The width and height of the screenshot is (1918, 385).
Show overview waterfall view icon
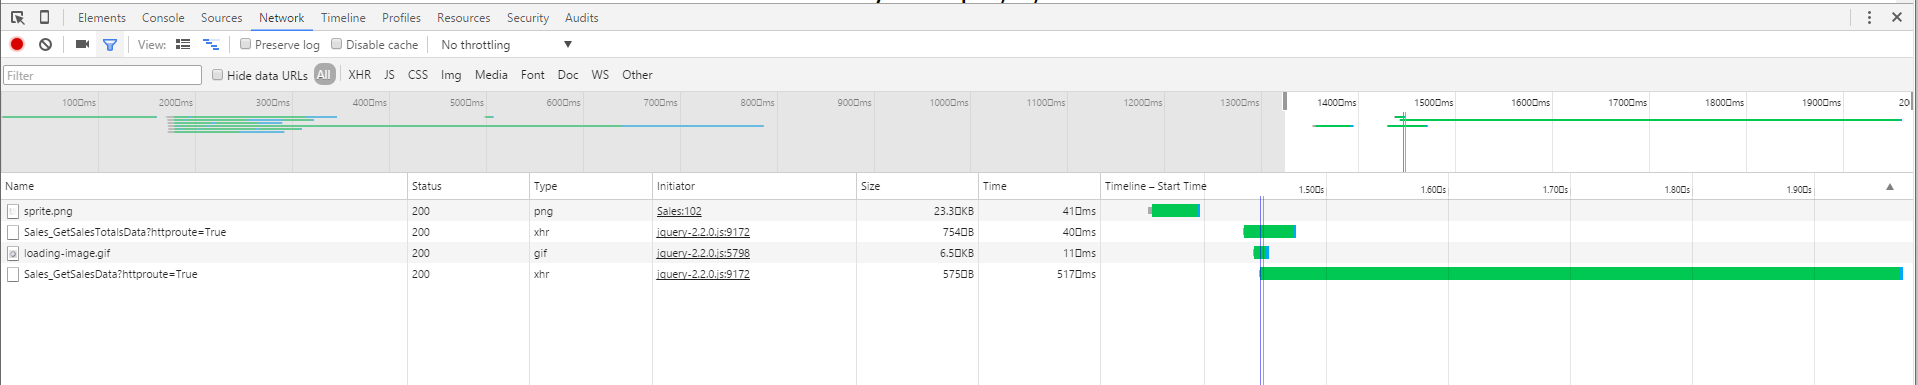211,44
